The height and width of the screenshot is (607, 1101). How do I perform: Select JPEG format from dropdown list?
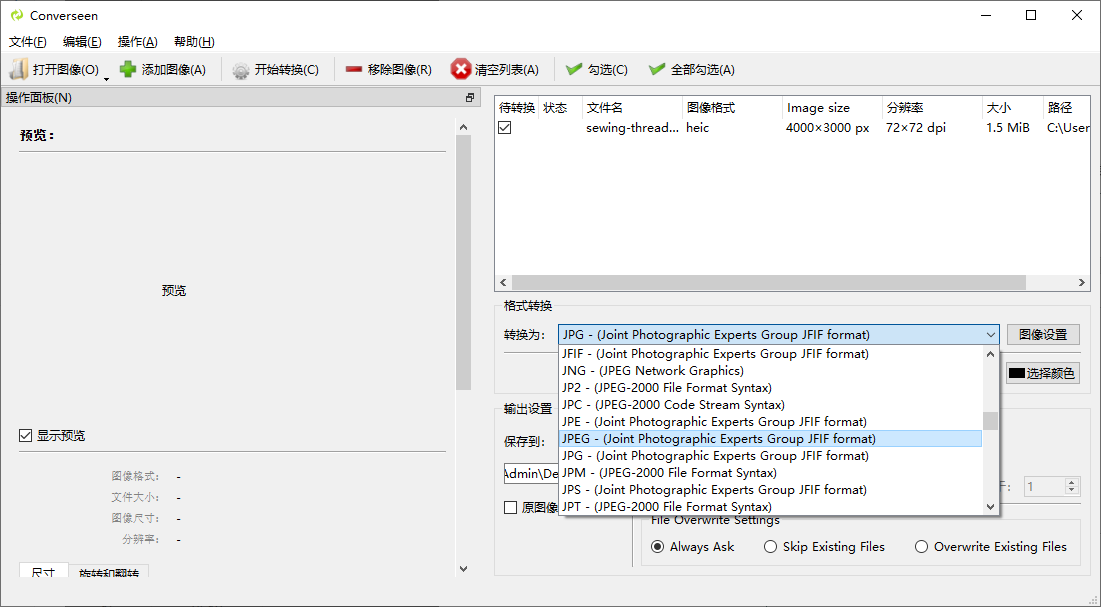tap(718, 439)
